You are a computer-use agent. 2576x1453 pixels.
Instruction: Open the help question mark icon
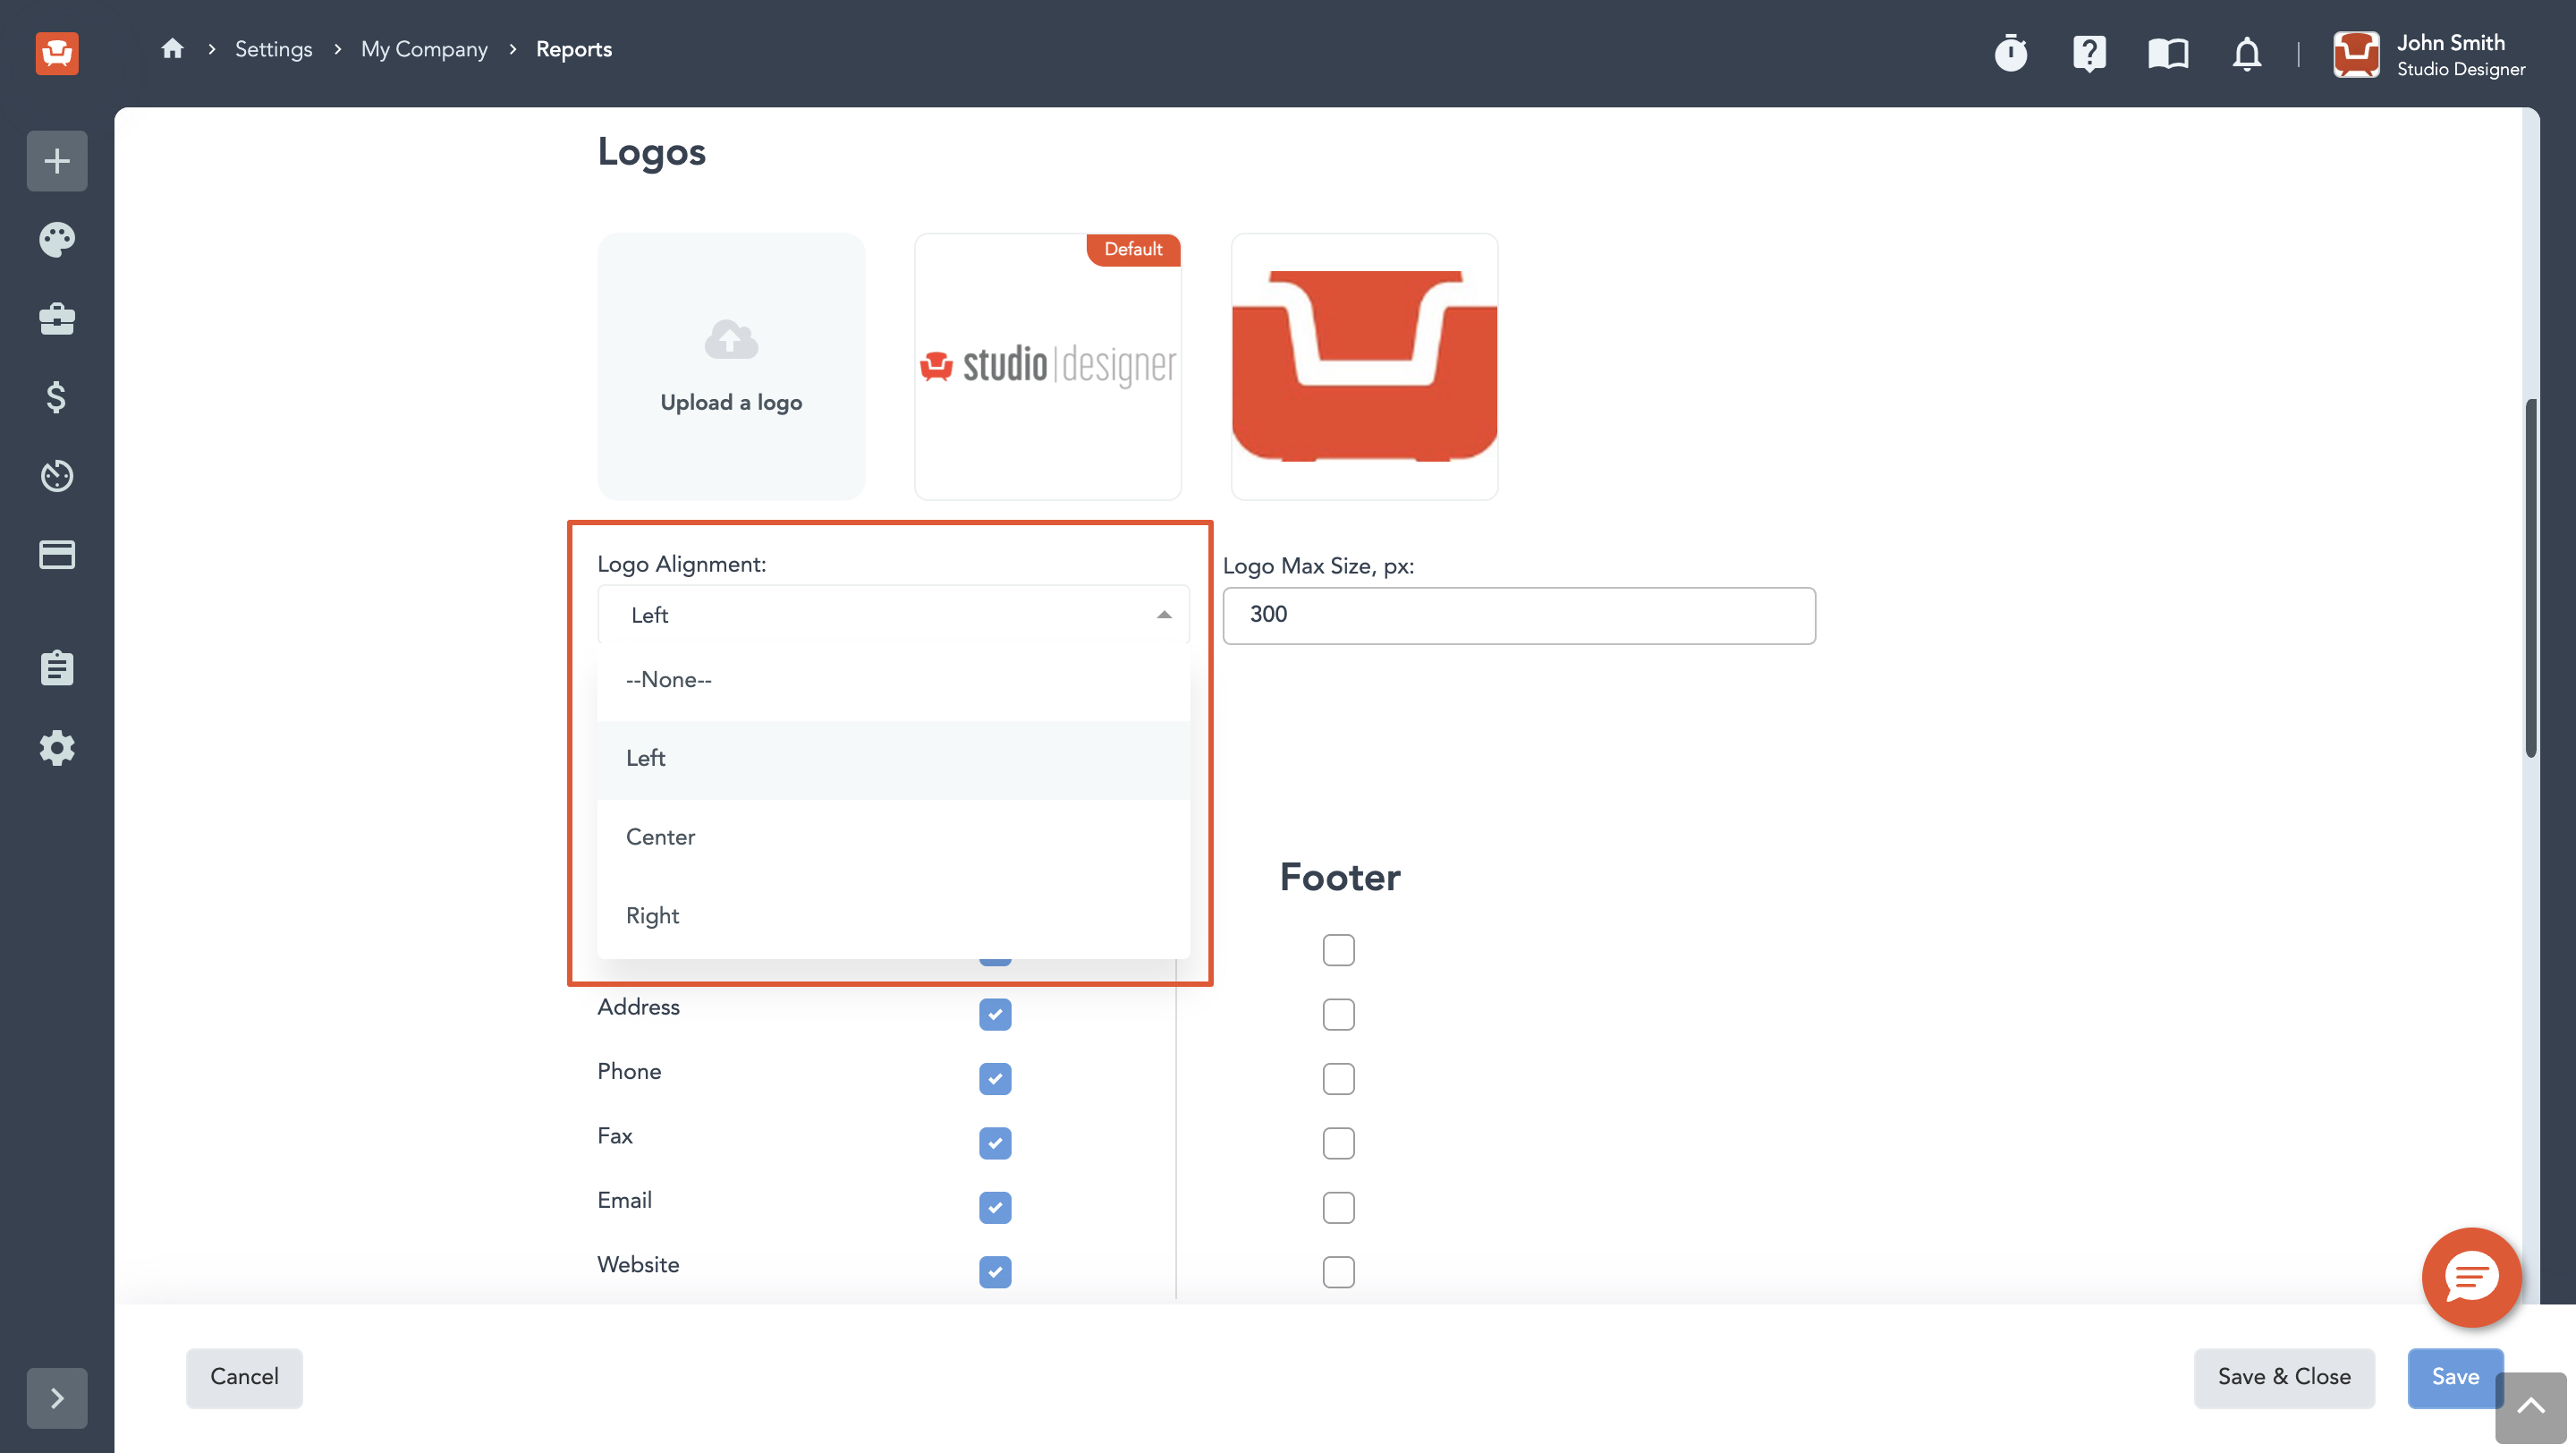click(2089, 52)
